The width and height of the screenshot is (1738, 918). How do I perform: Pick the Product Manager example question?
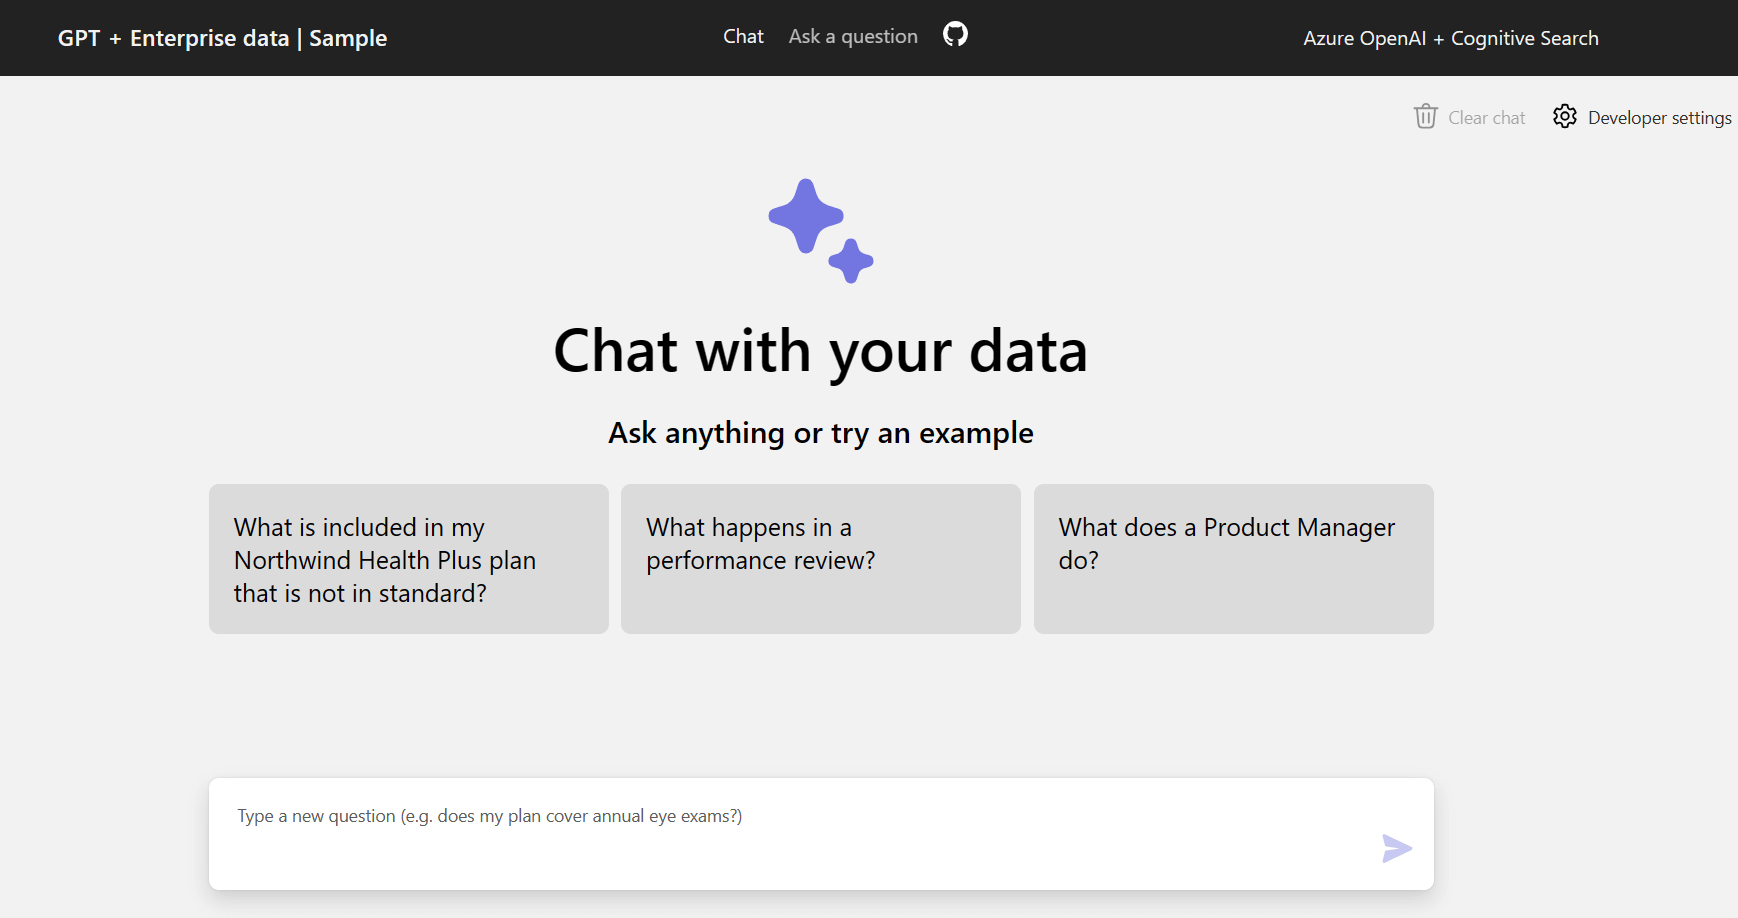tap(1233, 559)
